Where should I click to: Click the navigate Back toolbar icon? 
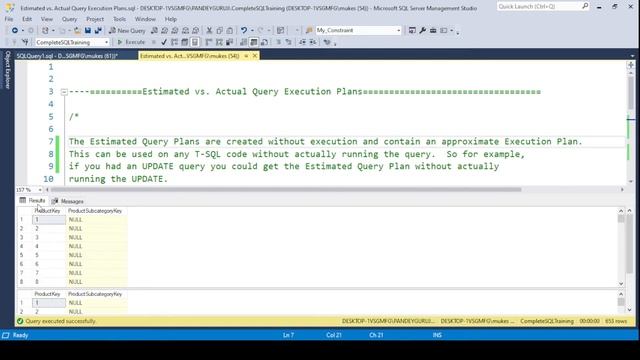(x=15, y=31)
